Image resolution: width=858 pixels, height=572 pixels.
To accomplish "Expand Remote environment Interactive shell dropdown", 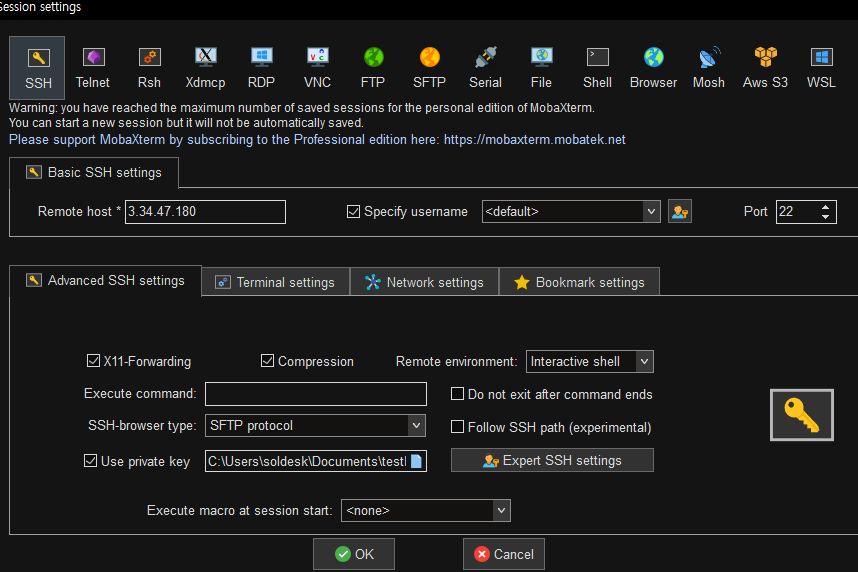I will pos(644,361).
